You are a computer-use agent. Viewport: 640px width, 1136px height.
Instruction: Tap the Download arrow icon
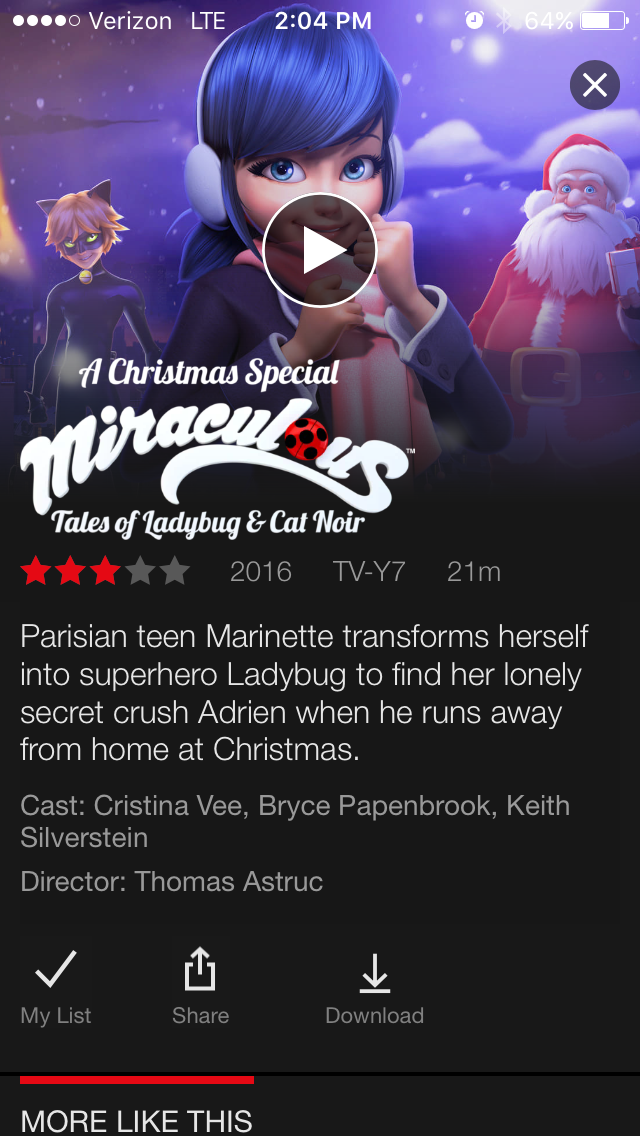click(x=375, y=973)
